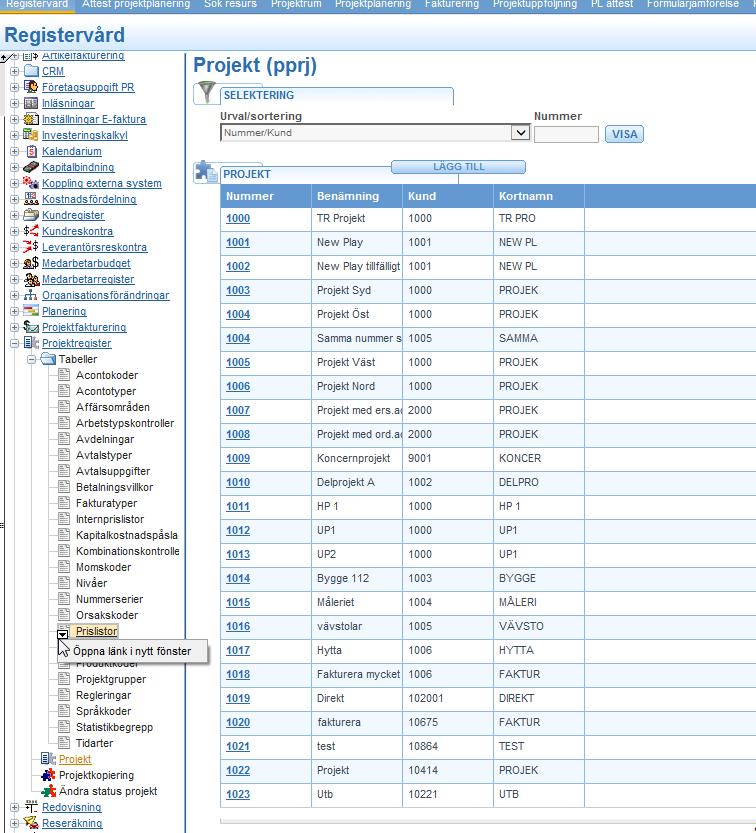Collapse the Tabeller folder node
The width and height of the screenshot is (756, 833).
[31, 359]
